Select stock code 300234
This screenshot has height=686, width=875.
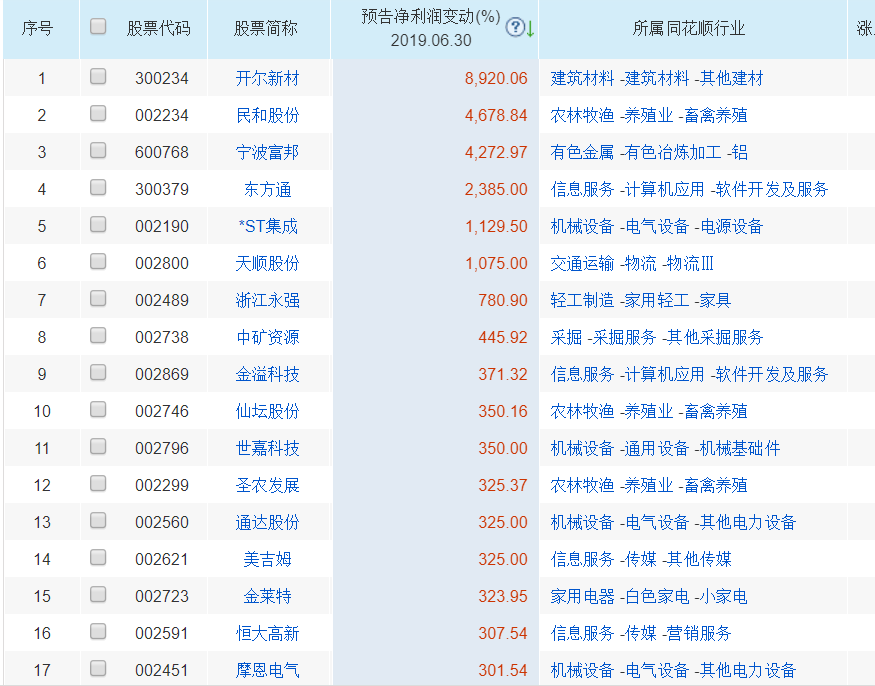(x=162, y=78)
